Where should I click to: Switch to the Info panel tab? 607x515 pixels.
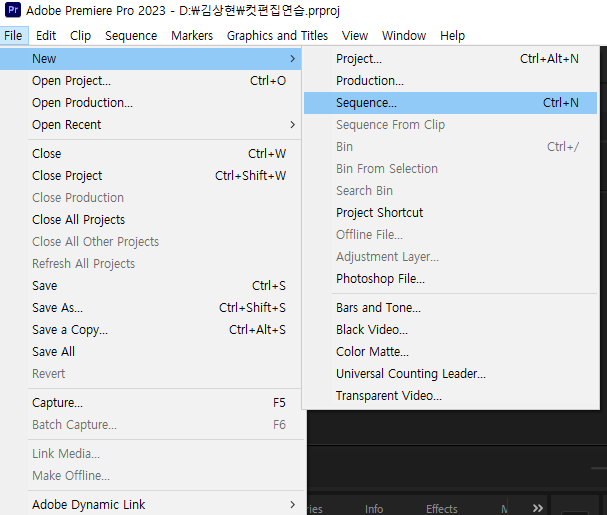point(374,508)
